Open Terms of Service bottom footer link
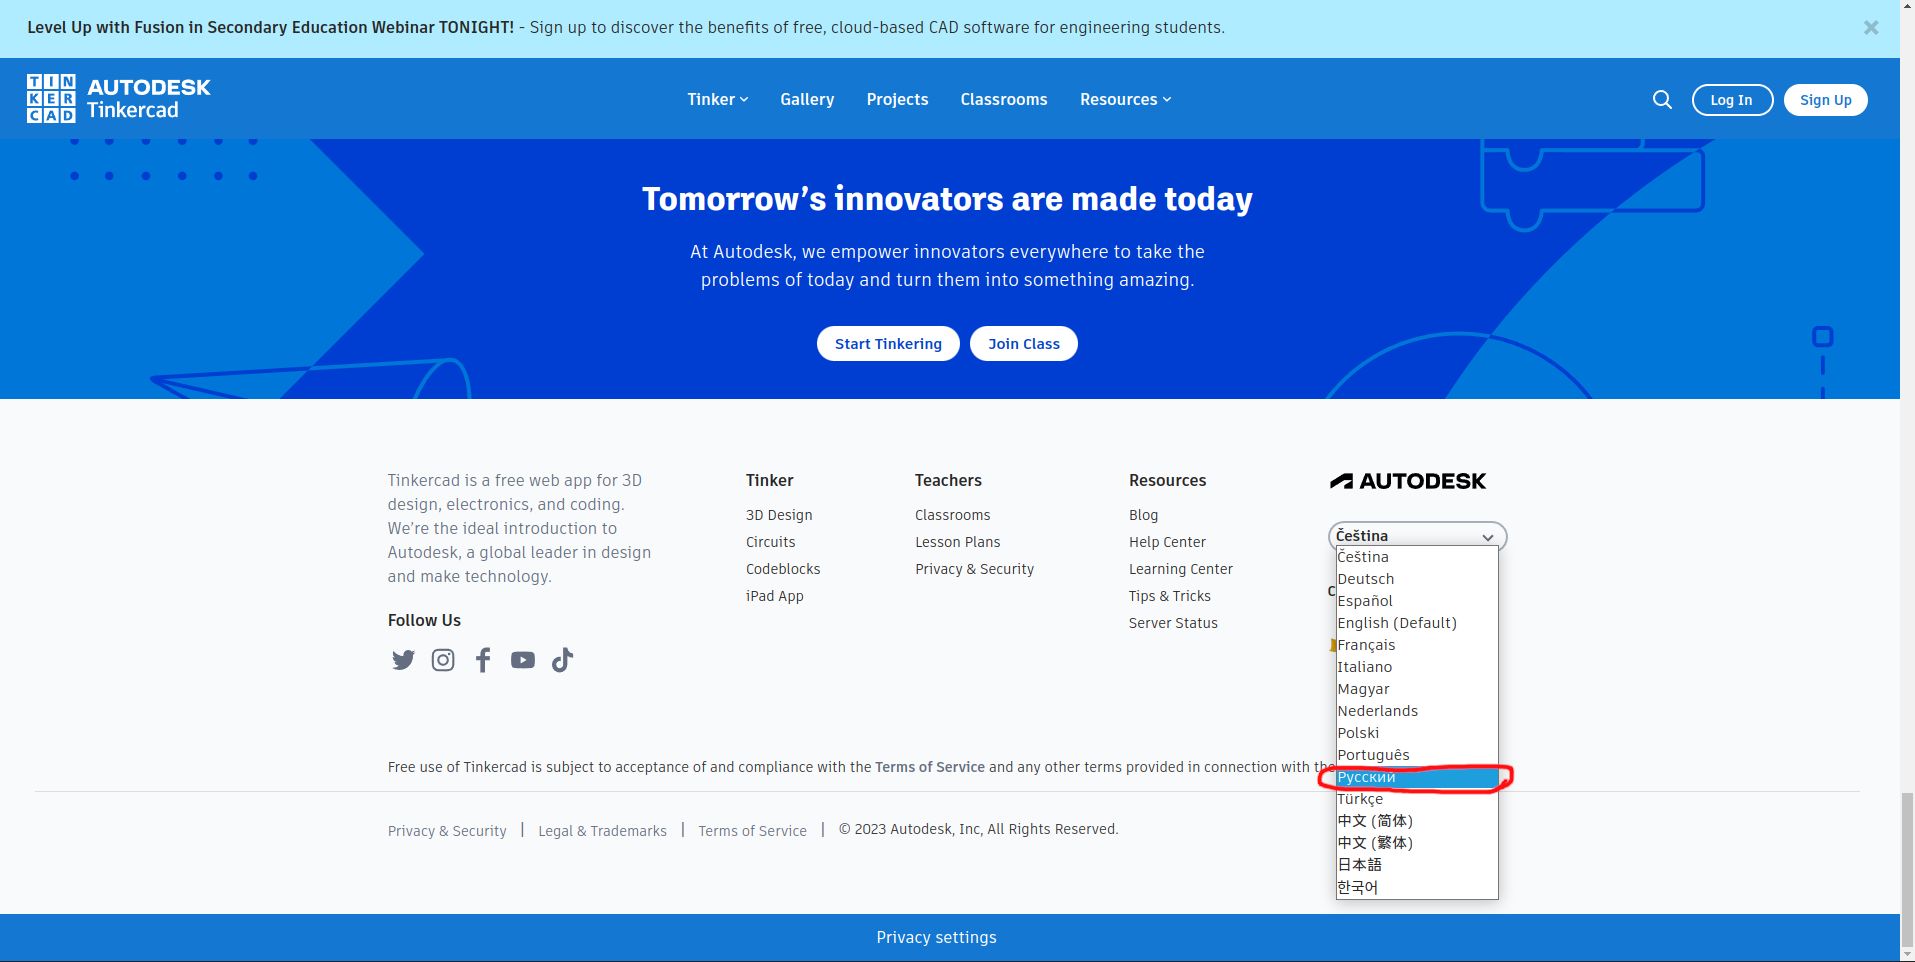Screen dimensions: 1915x962 point(752,831)
